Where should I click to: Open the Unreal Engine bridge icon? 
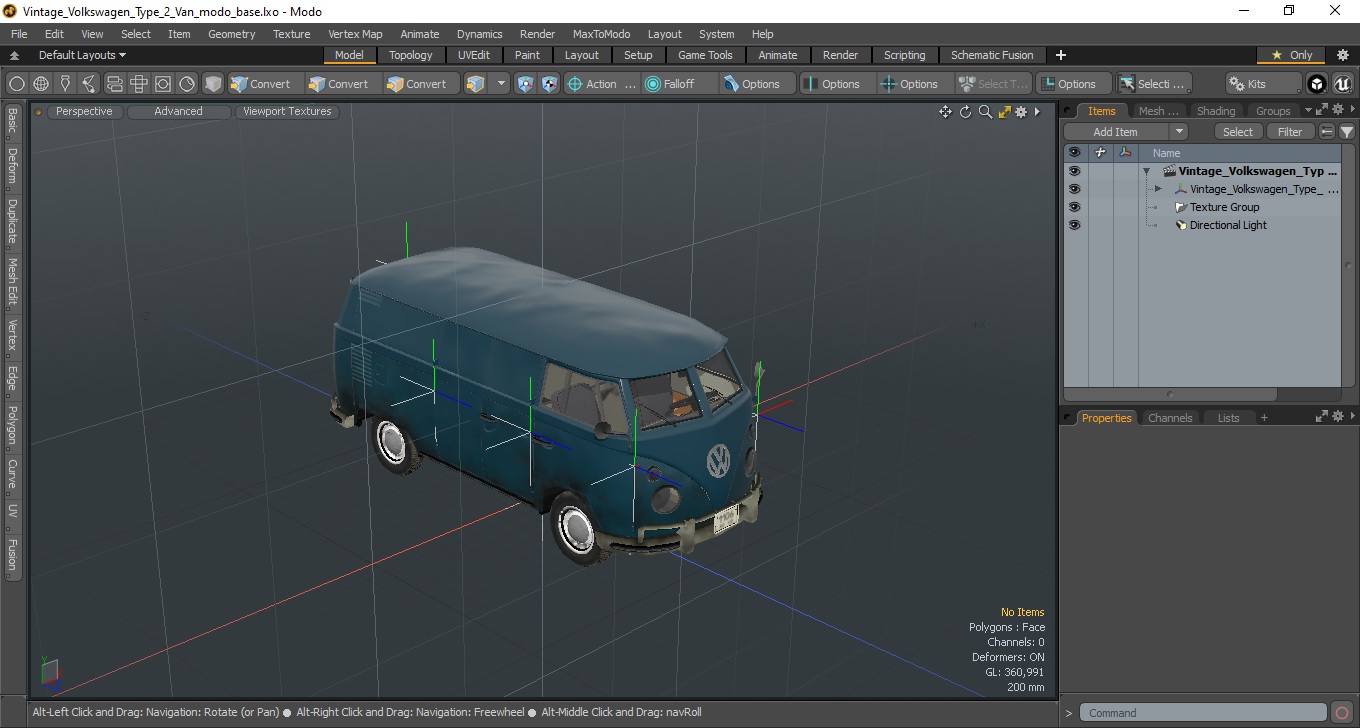[x=1343, y=84]
